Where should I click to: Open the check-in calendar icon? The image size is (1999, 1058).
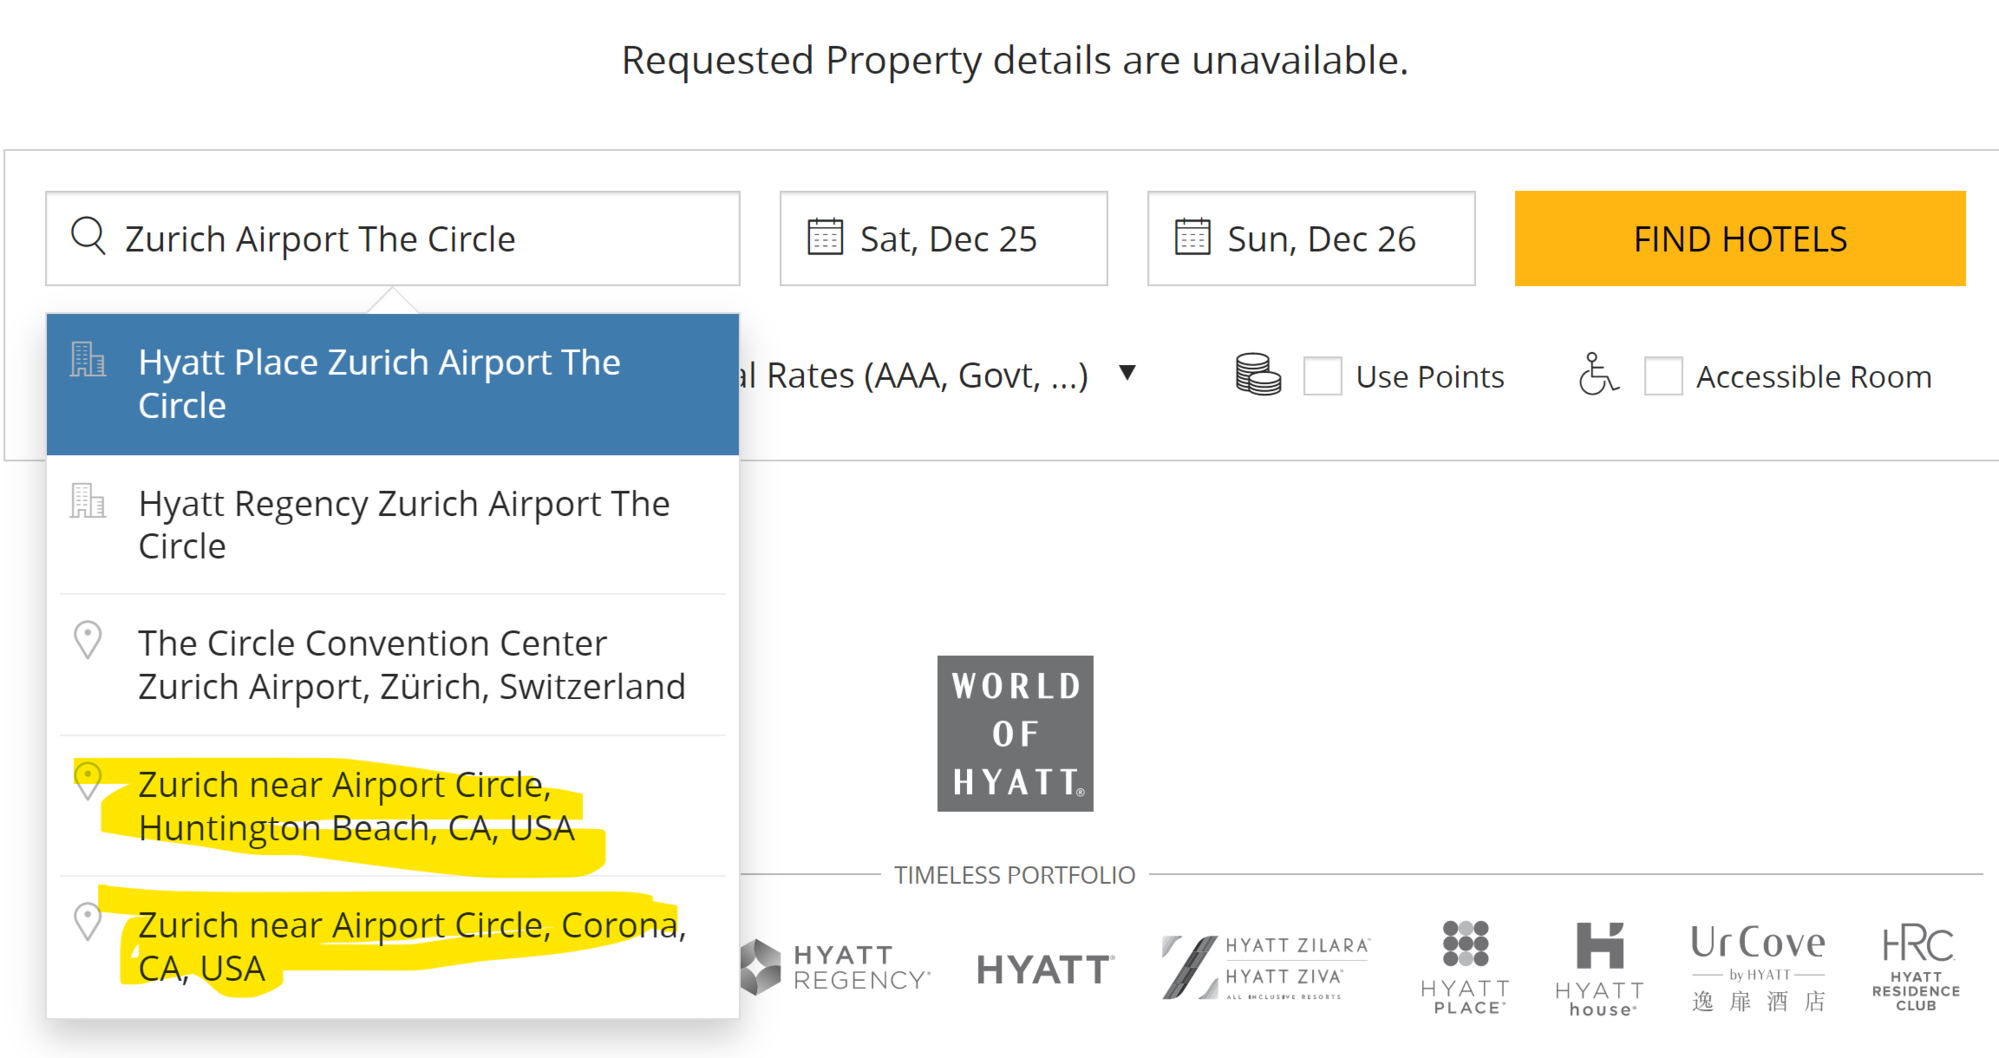pyautogui.click(x=825, y=237)
